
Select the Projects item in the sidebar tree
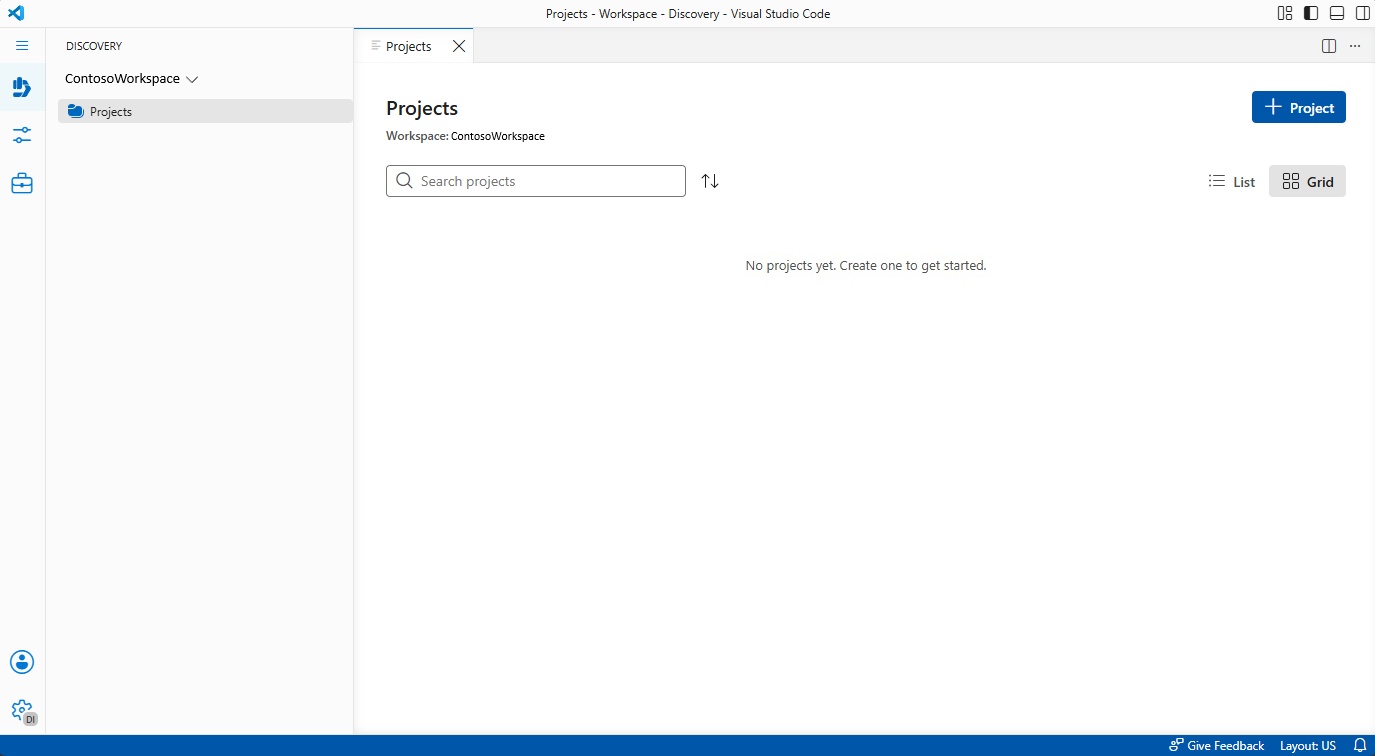(205, 112)
